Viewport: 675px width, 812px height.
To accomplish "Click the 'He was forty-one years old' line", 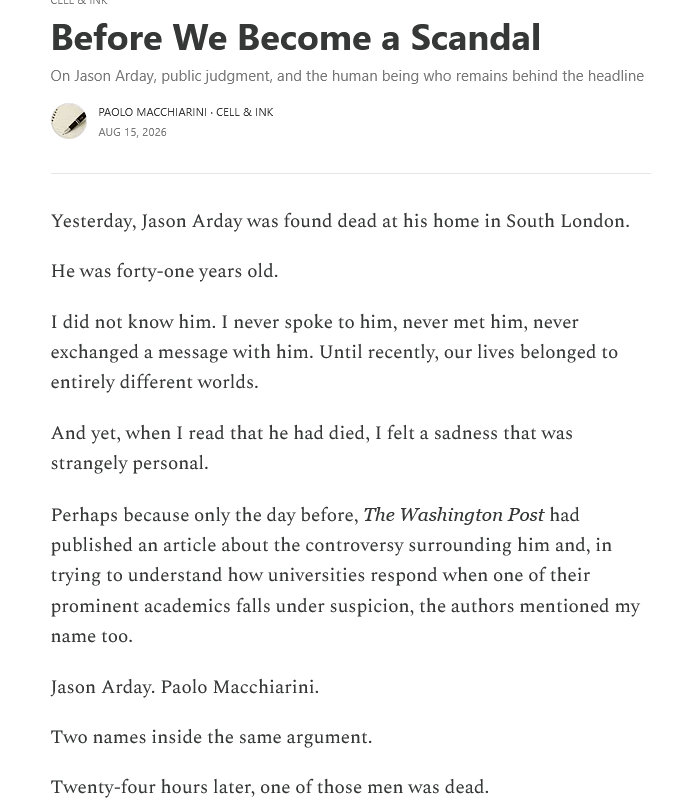I will (164, 271).
